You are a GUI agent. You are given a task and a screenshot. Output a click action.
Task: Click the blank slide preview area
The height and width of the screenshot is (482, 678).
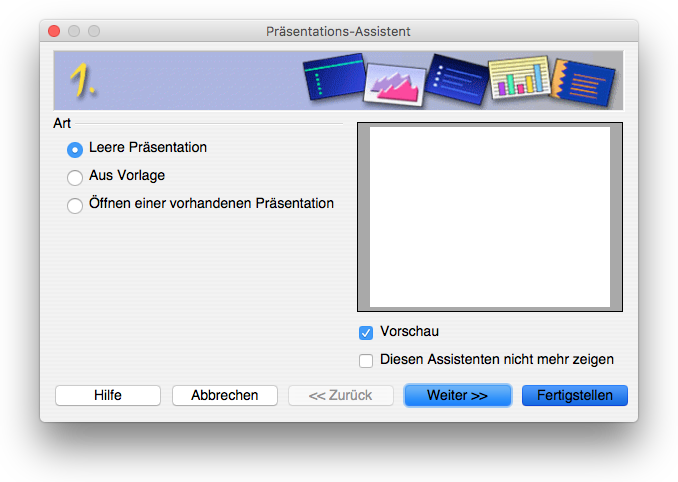pos(490,217)
